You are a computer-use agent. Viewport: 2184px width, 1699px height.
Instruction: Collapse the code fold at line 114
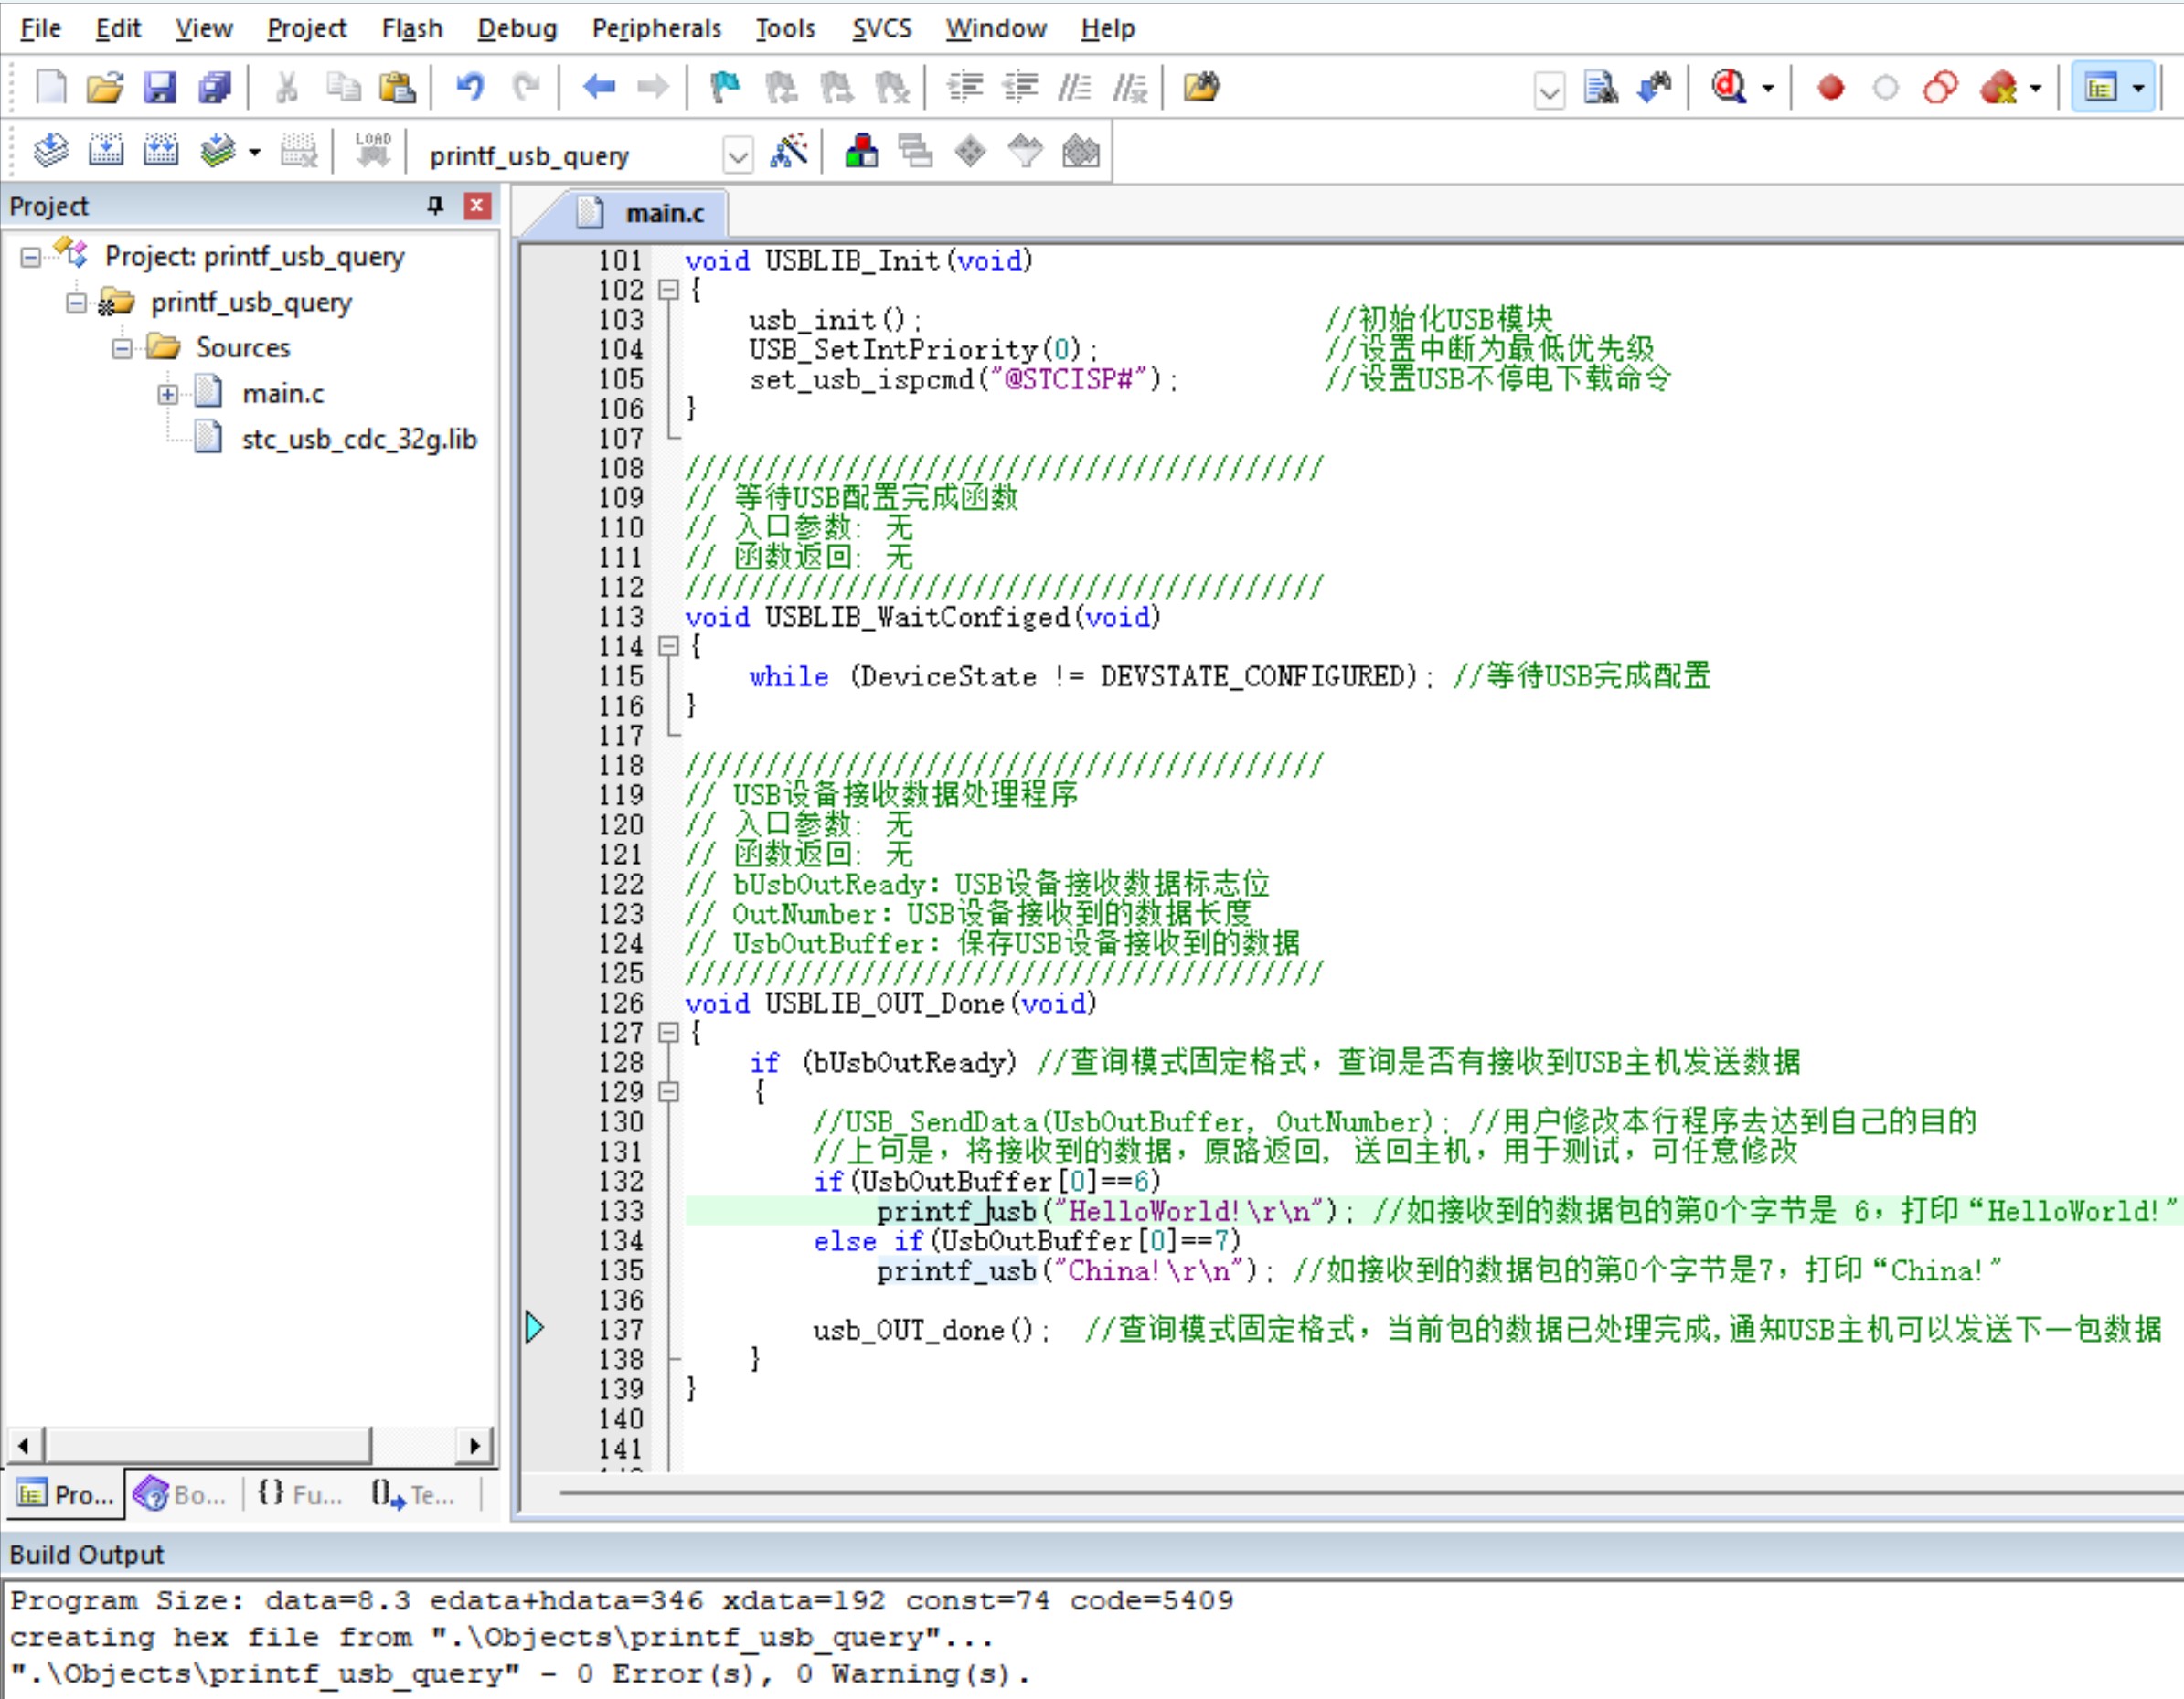tap(668, 647)
